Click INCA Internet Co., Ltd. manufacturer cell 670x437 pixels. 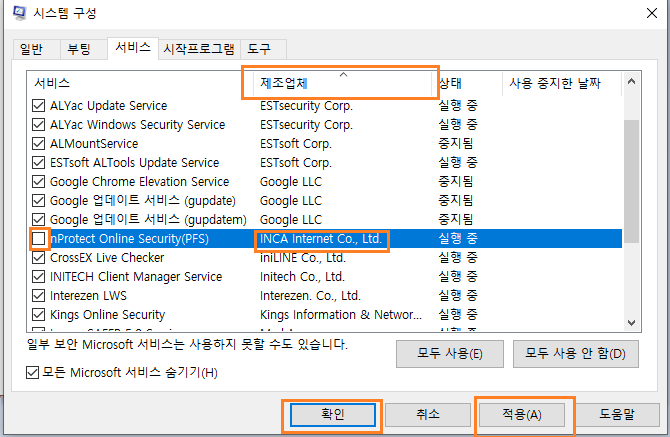pos(321,239)
